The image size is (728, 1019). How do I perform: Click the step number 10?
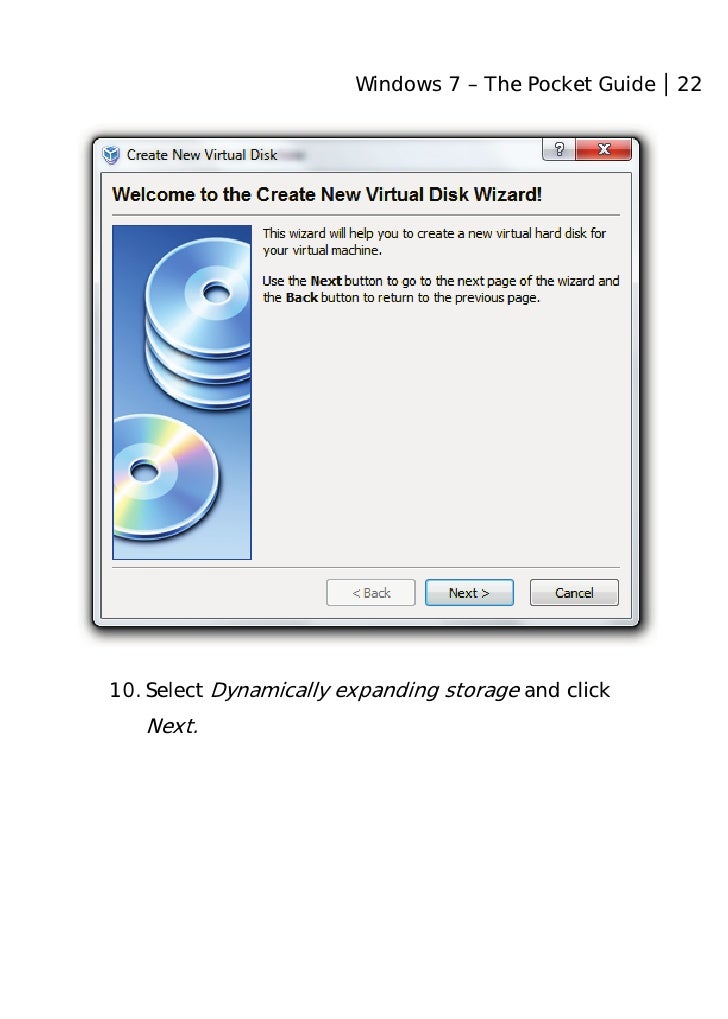124,690
